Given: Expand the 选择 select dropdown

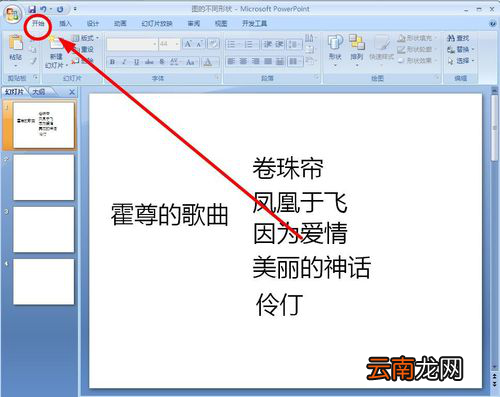Looking at the screenshot, I should 461,61.
